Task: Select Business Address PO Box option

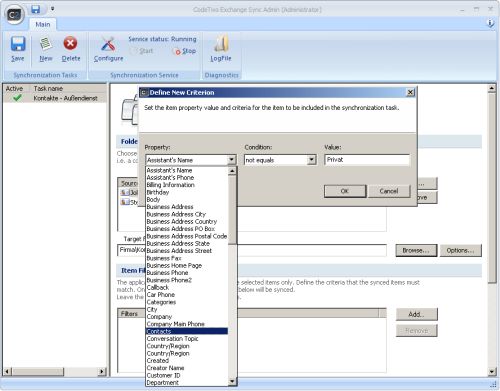Action: 187,229
